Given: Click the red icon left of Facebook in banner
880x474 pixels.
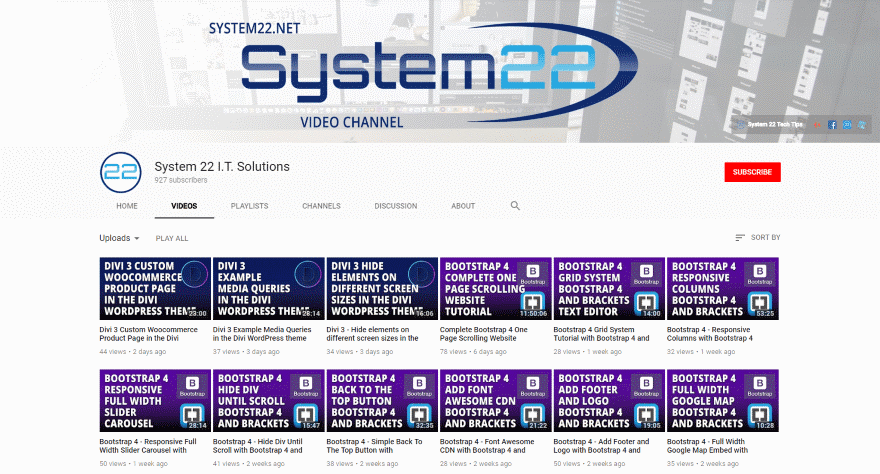Looking at the screenshot, I should click(817, 125).
